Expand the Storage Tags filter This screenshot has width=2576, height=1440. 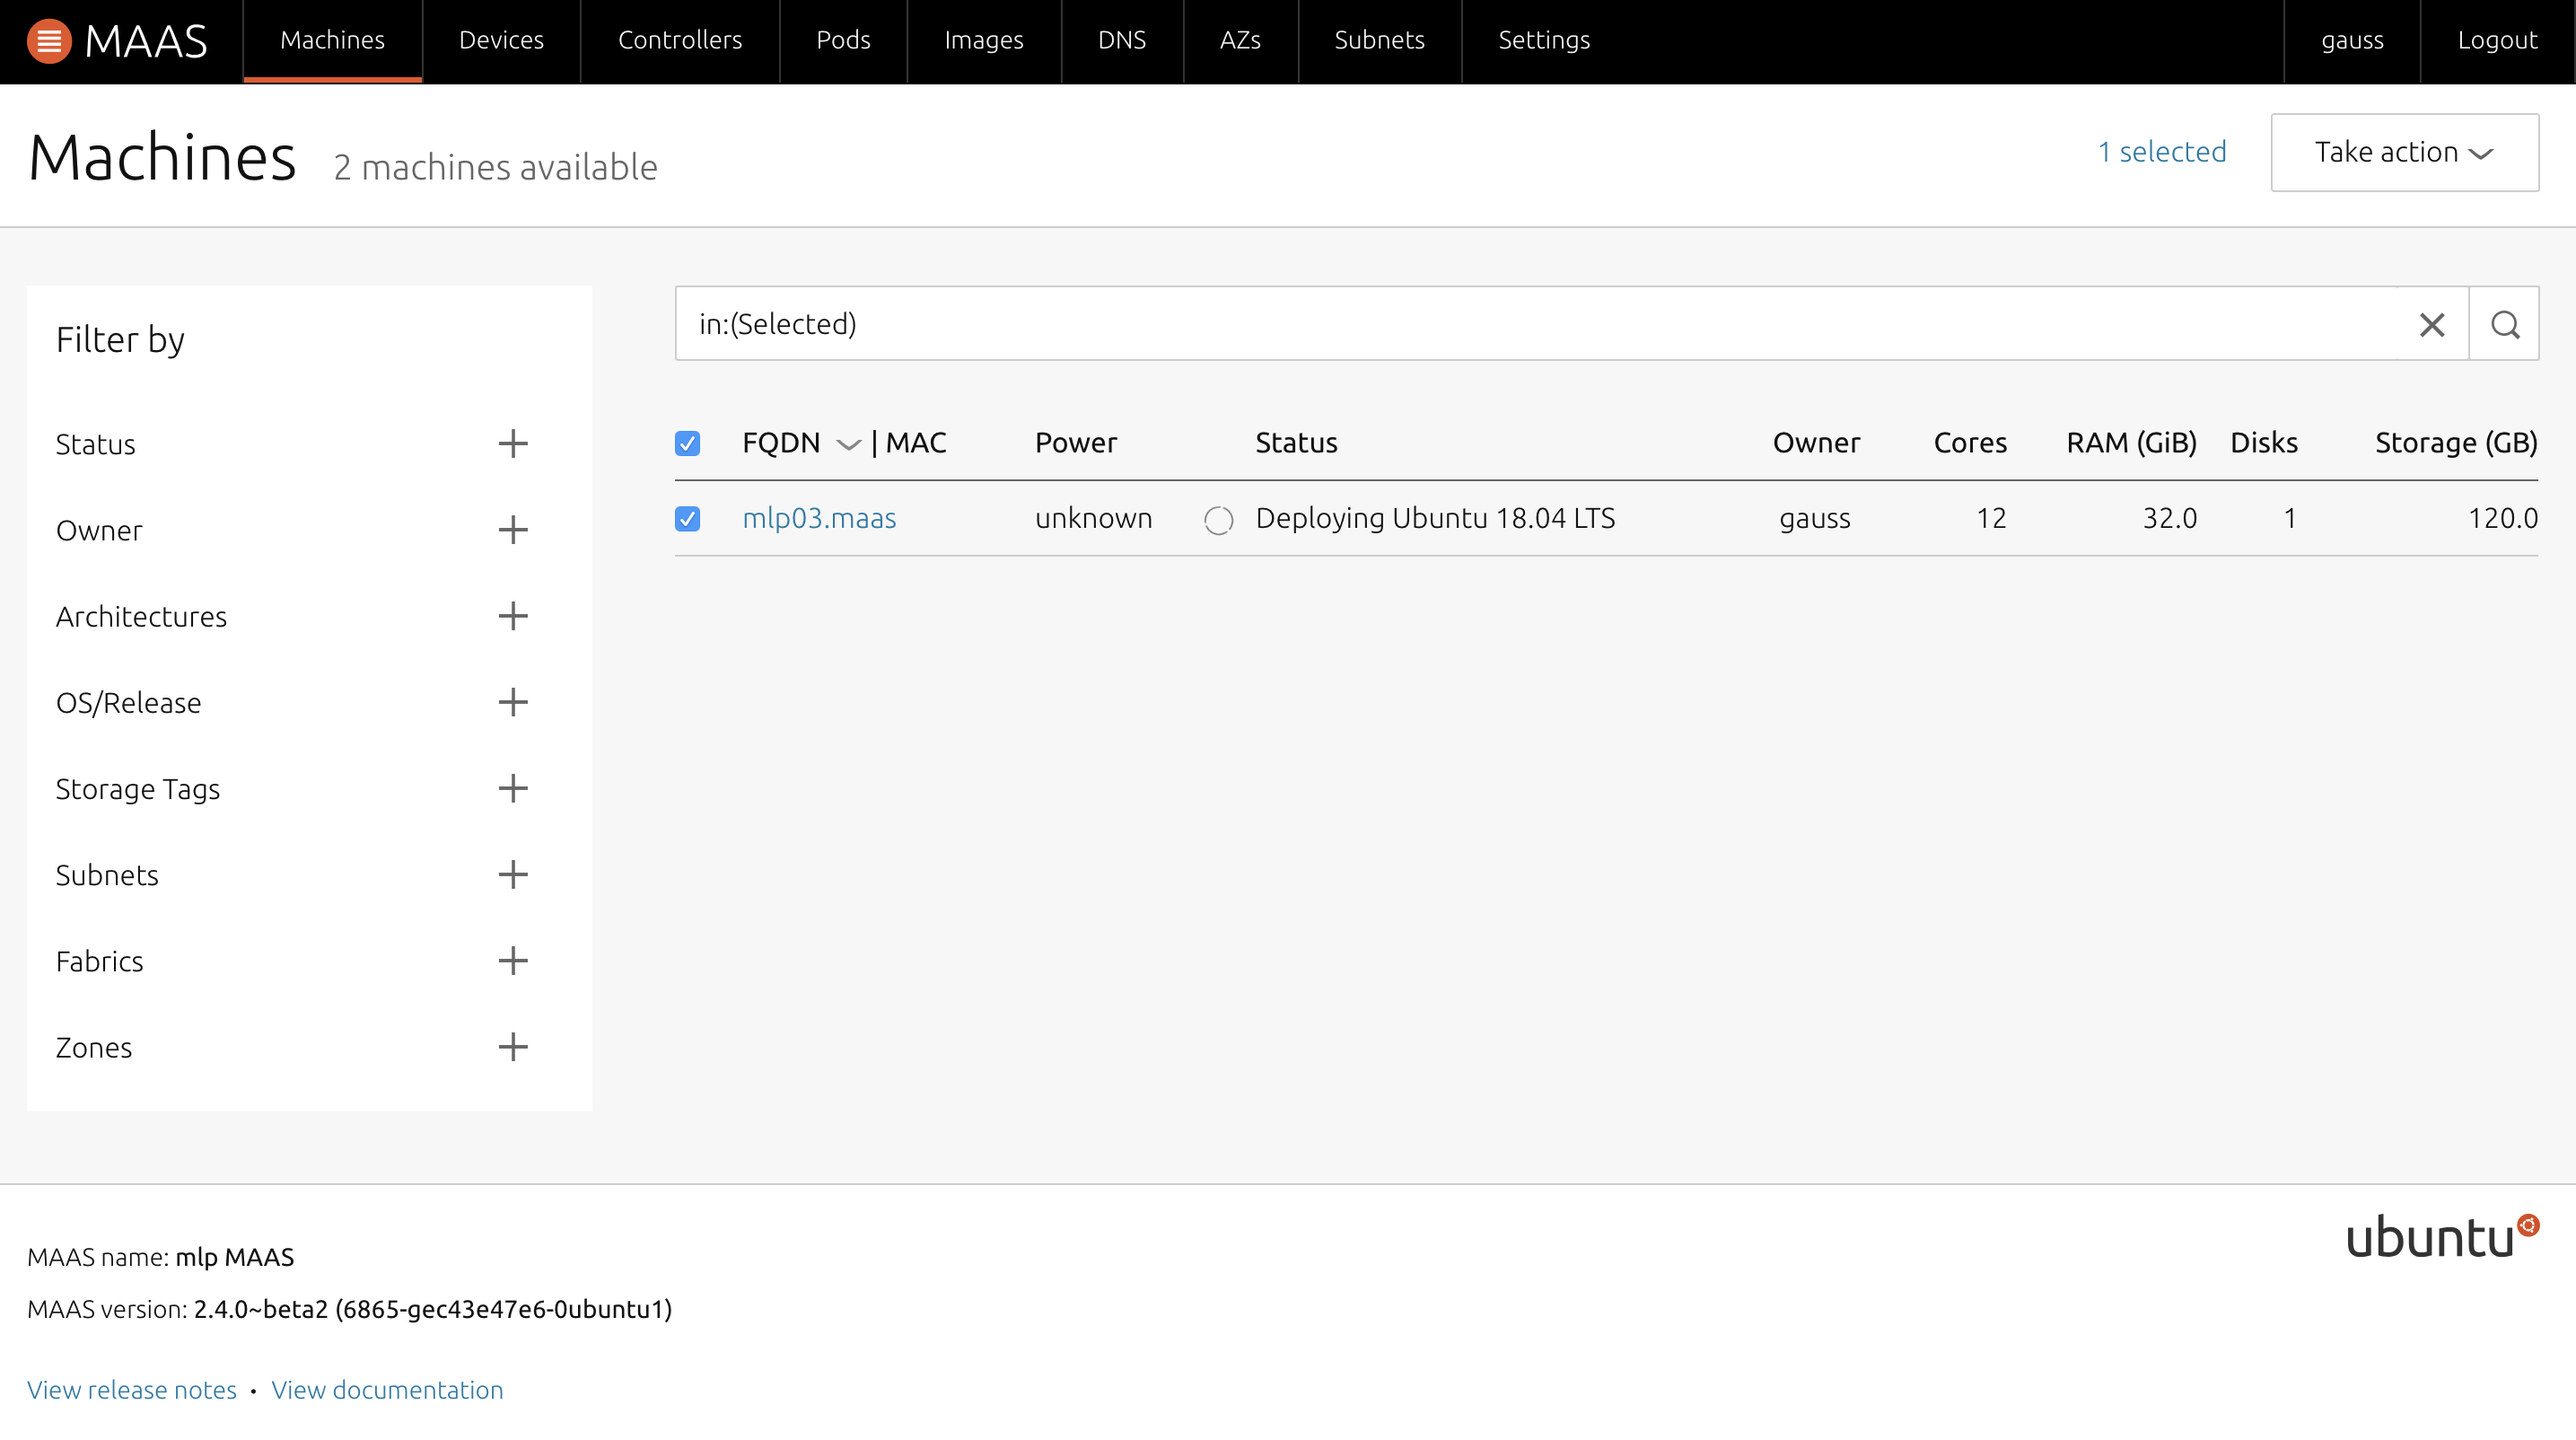tap(513, 788)
